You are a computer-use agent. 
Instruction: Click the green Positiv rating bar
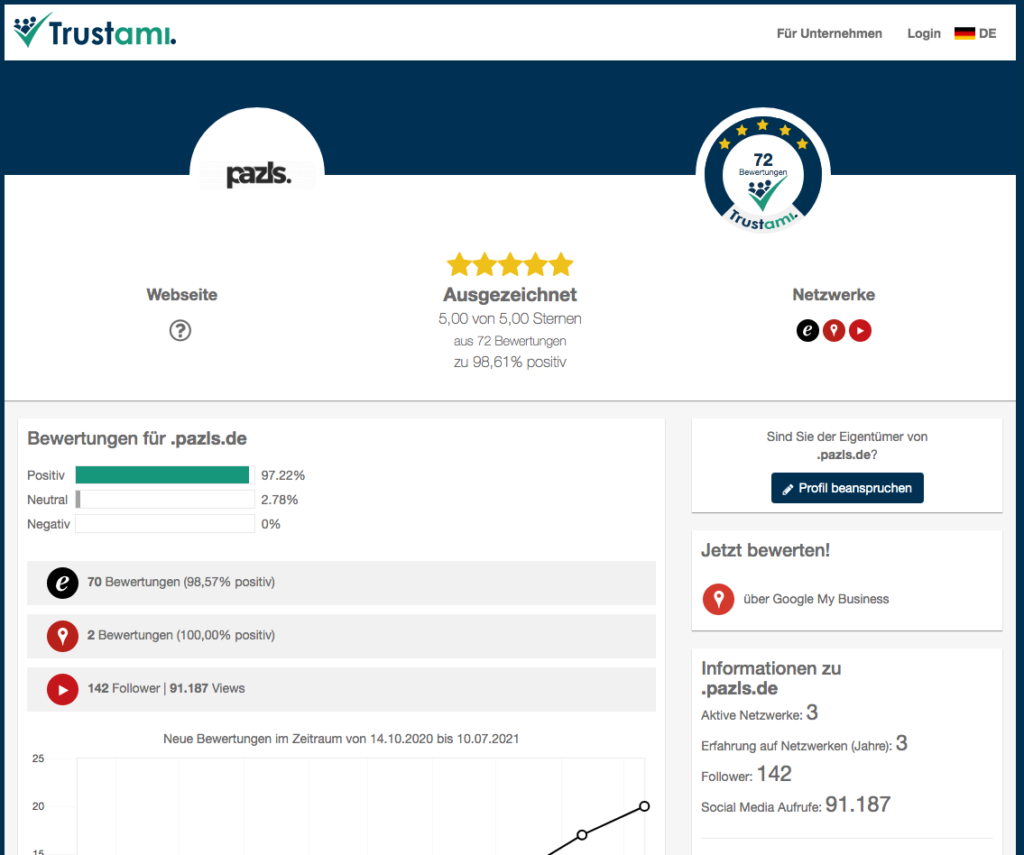tap(162, 475)
